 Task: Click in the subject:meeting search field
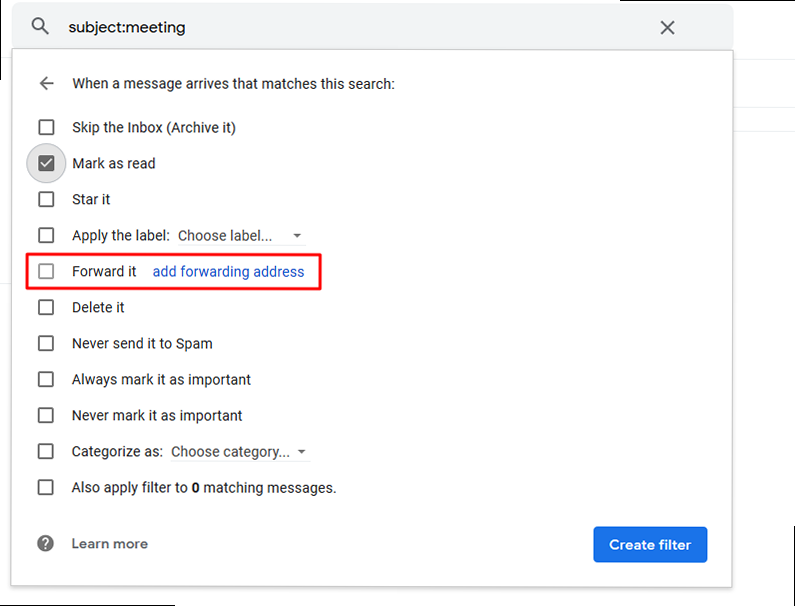click(x=350, y=28)
